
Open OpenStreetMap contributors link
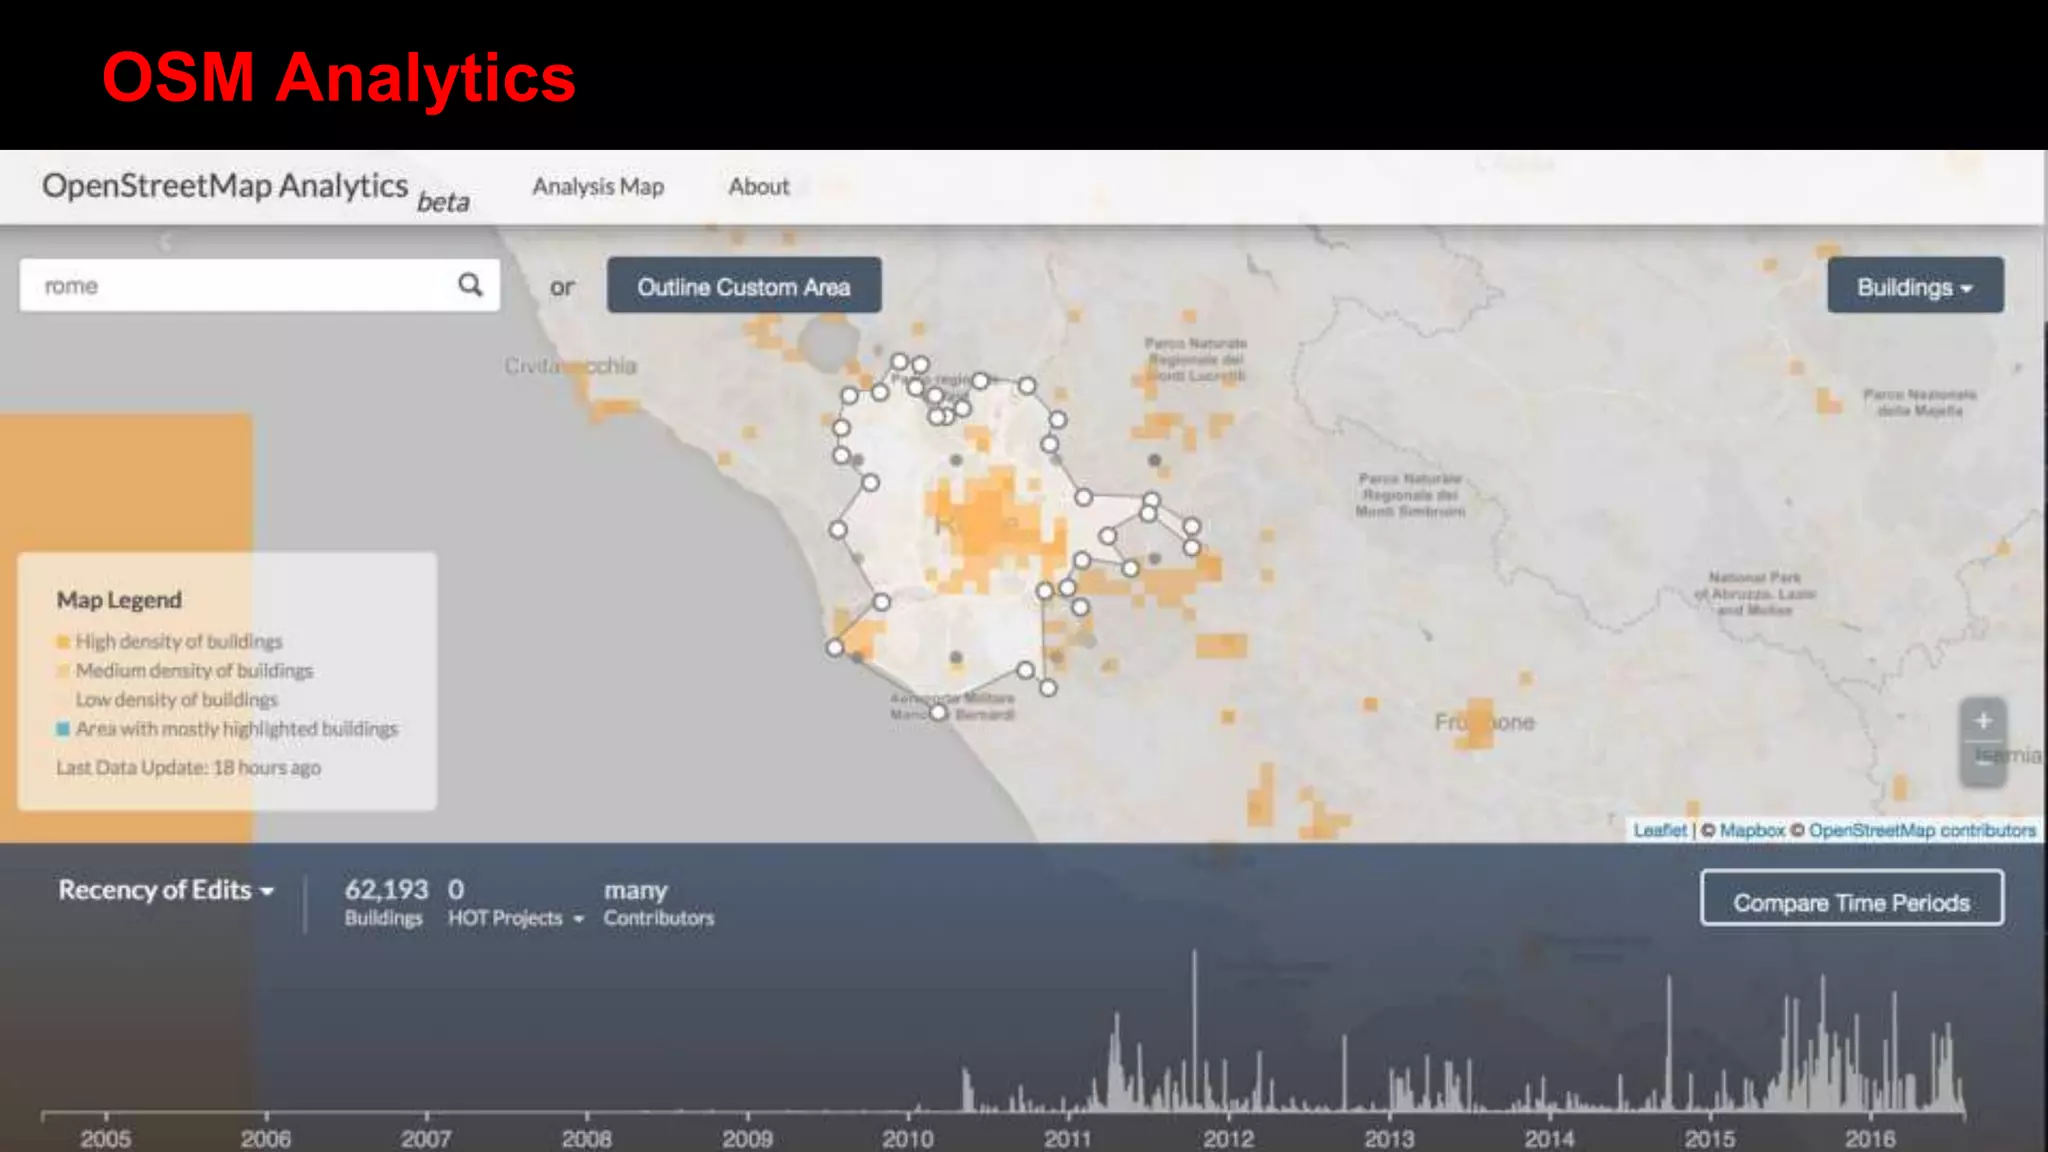pyautogui.click(x=1922, y=830)
